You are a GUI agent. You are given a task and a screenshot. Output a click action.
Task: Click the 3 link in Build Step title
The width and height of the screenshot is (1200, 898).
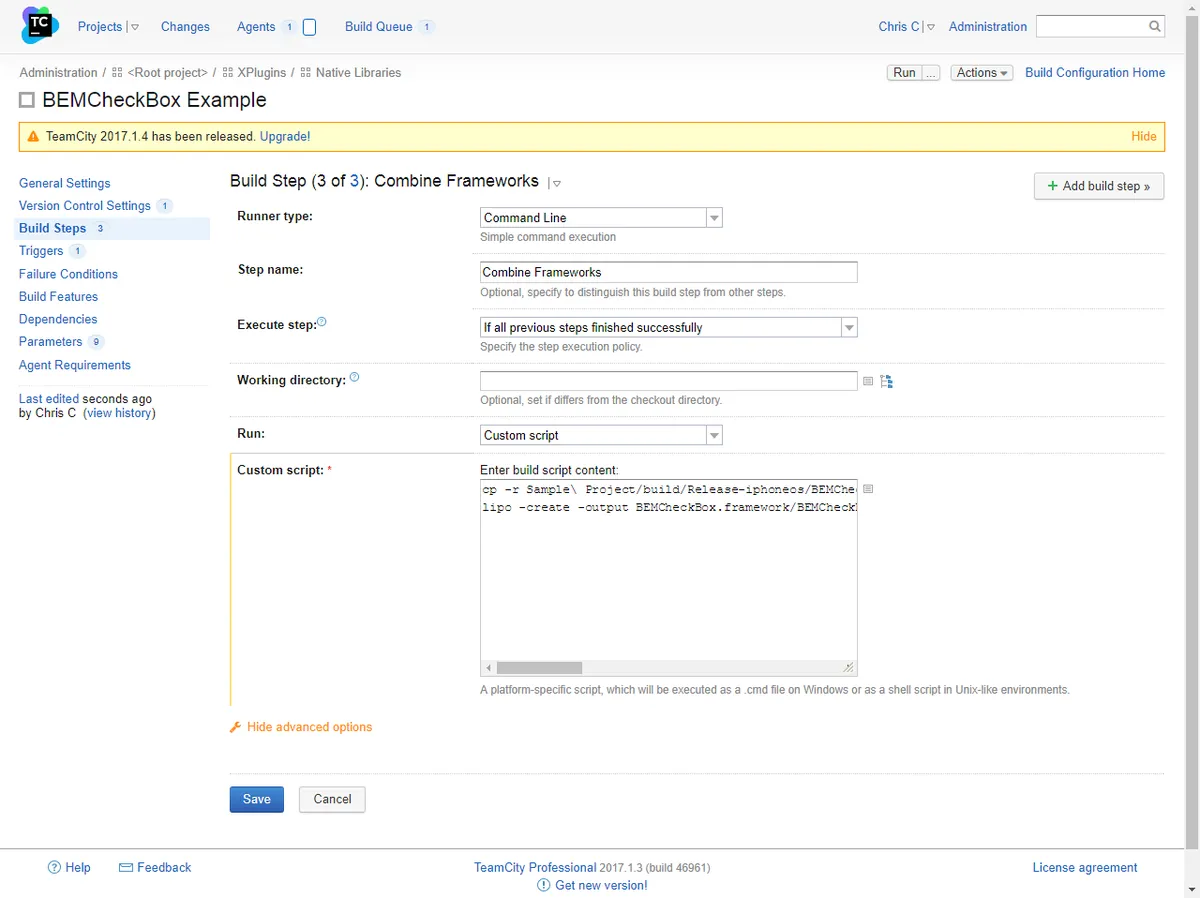[x=354, y=181]
